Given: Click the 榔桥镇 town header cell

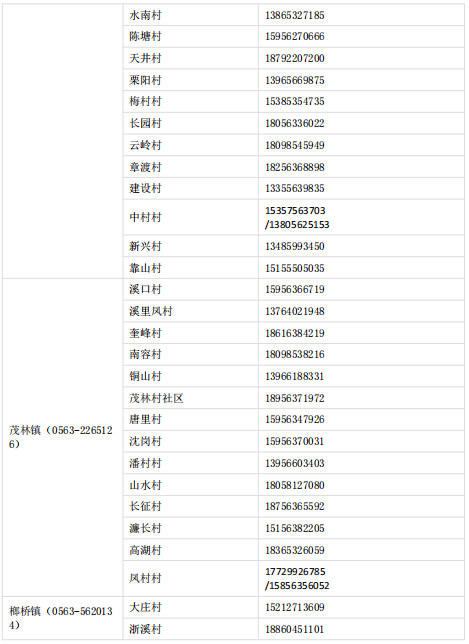Looking at the screenshot, I should click(x=63, y=618).
